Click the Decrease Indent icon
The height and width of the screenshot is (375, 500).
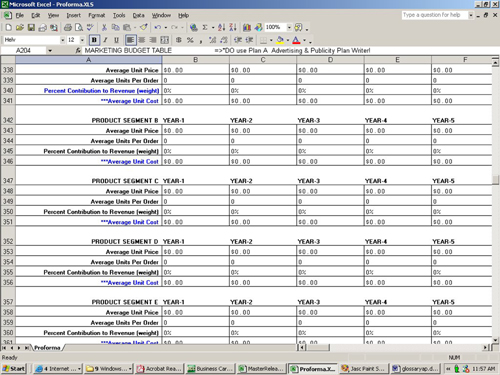[x=238, y=40]
